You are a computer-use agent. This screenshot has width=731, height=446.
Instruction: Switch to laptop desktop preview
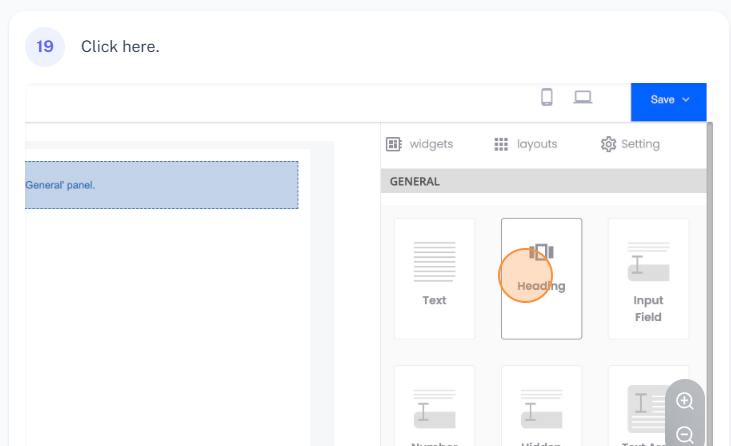tap(583, 97)
